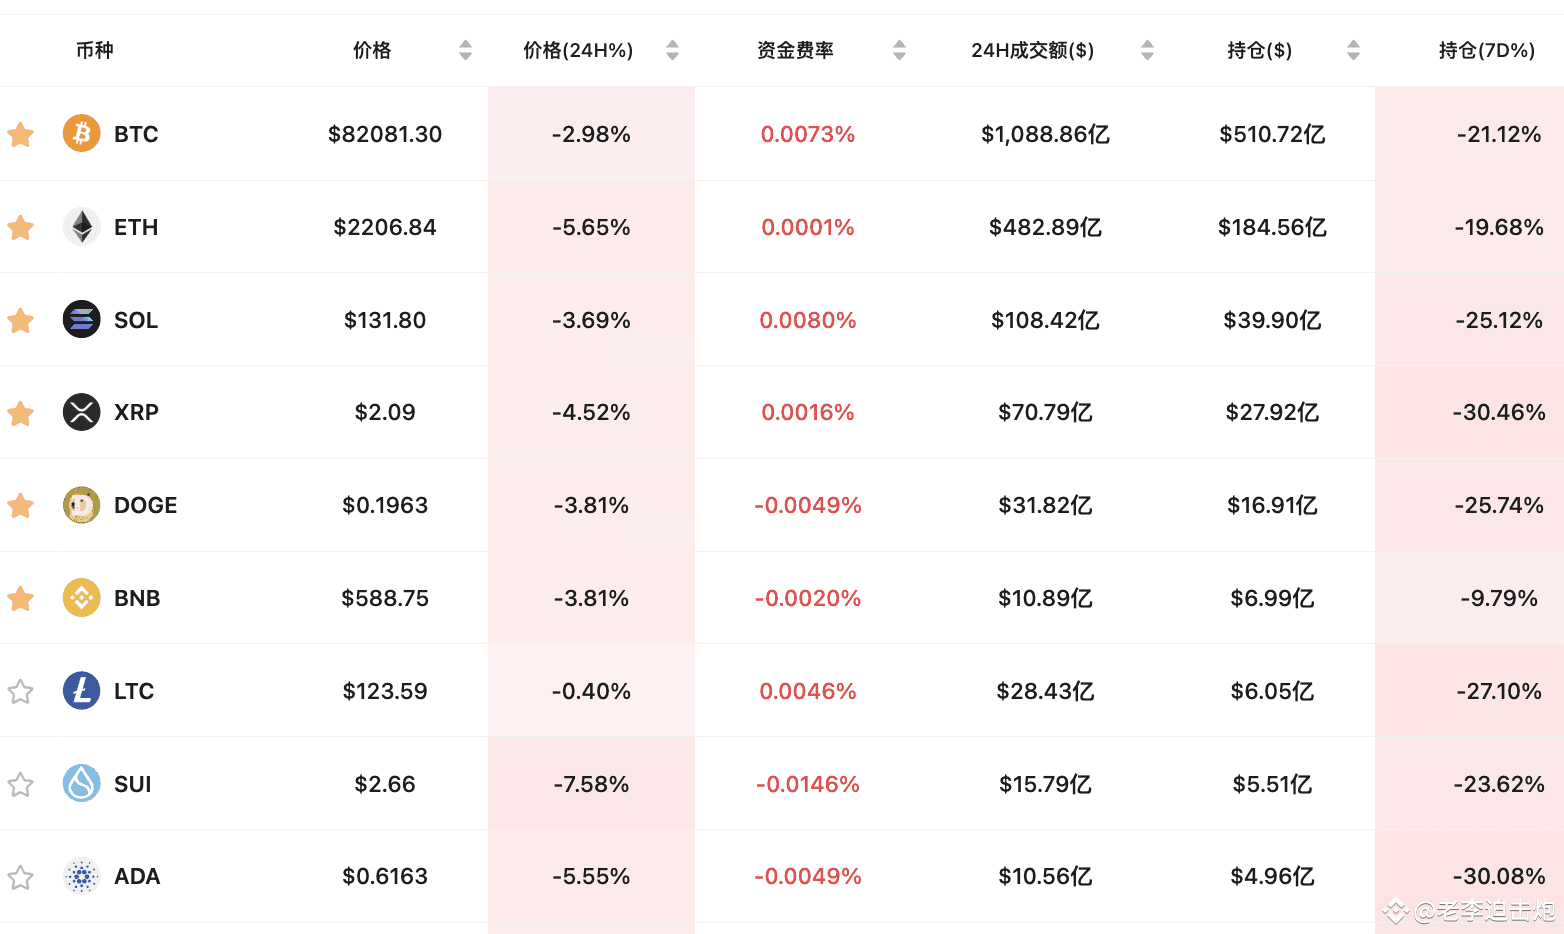Click the Ethereum (ETH) coin icon
This screenshot has height=934, width=1564.
point(81,227)
